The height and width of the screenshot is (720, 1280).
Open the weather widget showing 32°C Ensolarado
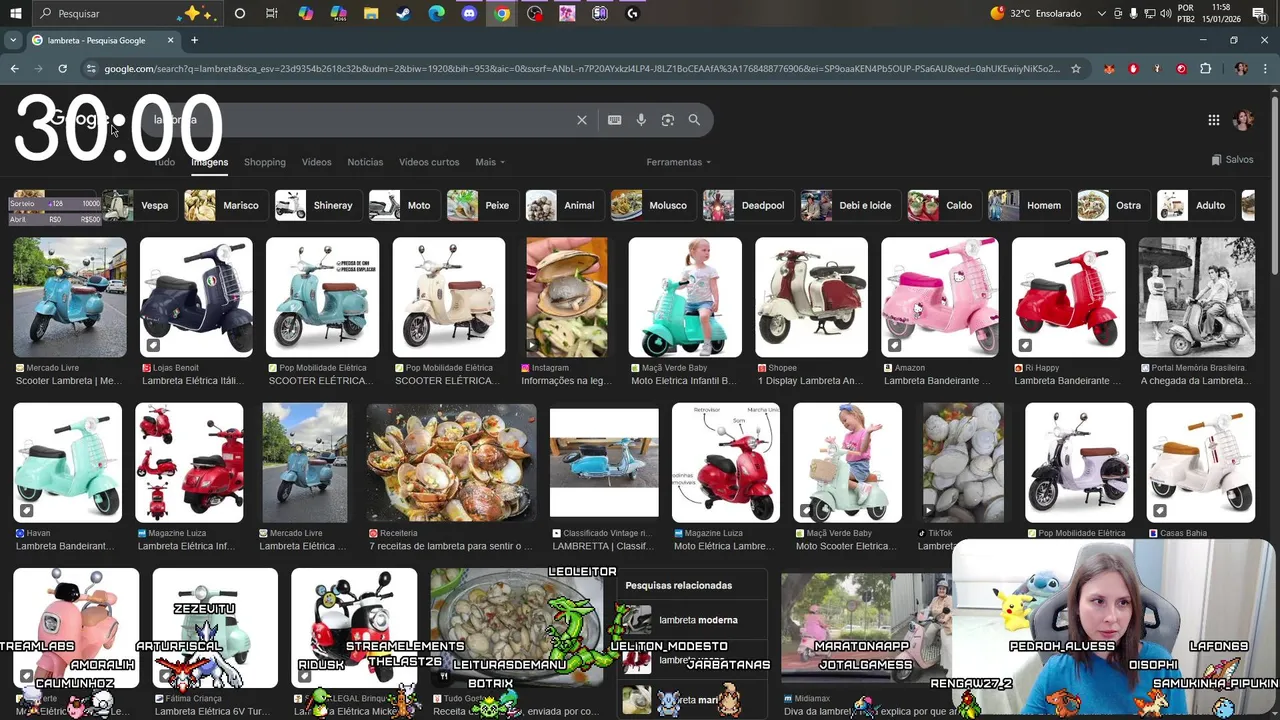tap(1036, 14)
